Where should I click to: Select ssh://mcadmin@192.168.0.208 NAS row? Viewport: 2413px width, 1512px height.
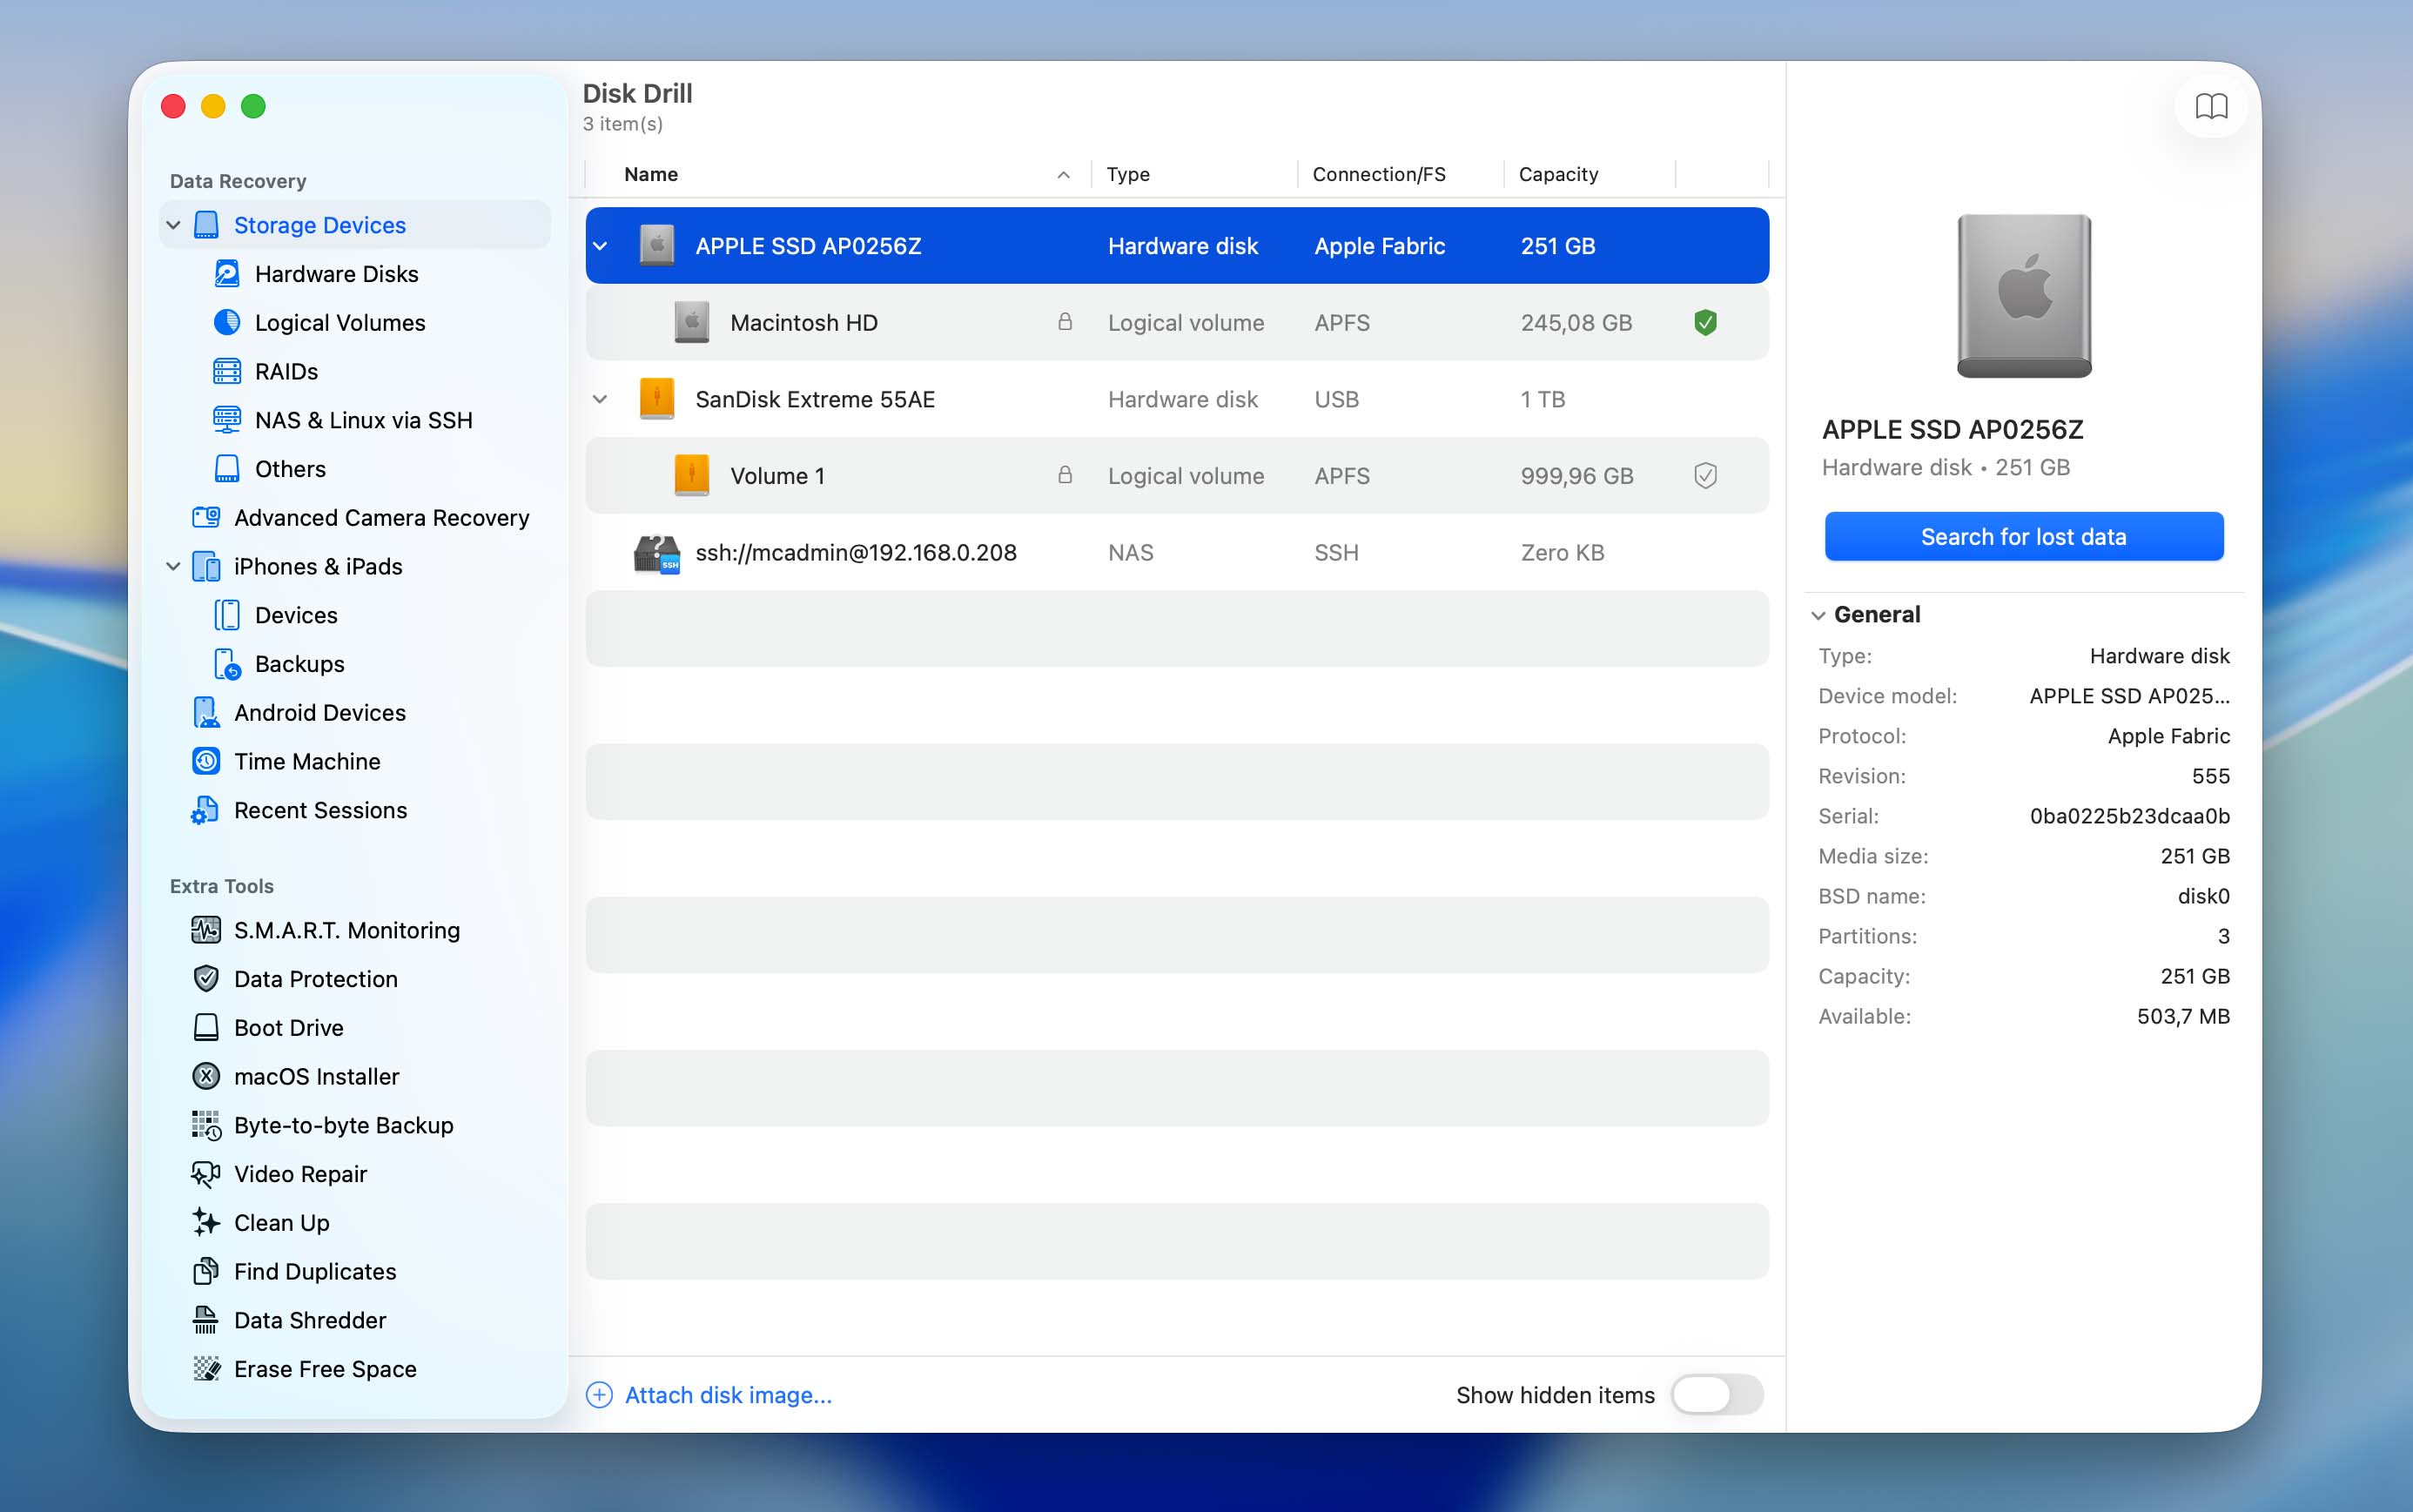pyautogui.click(x=1177, y=552)
